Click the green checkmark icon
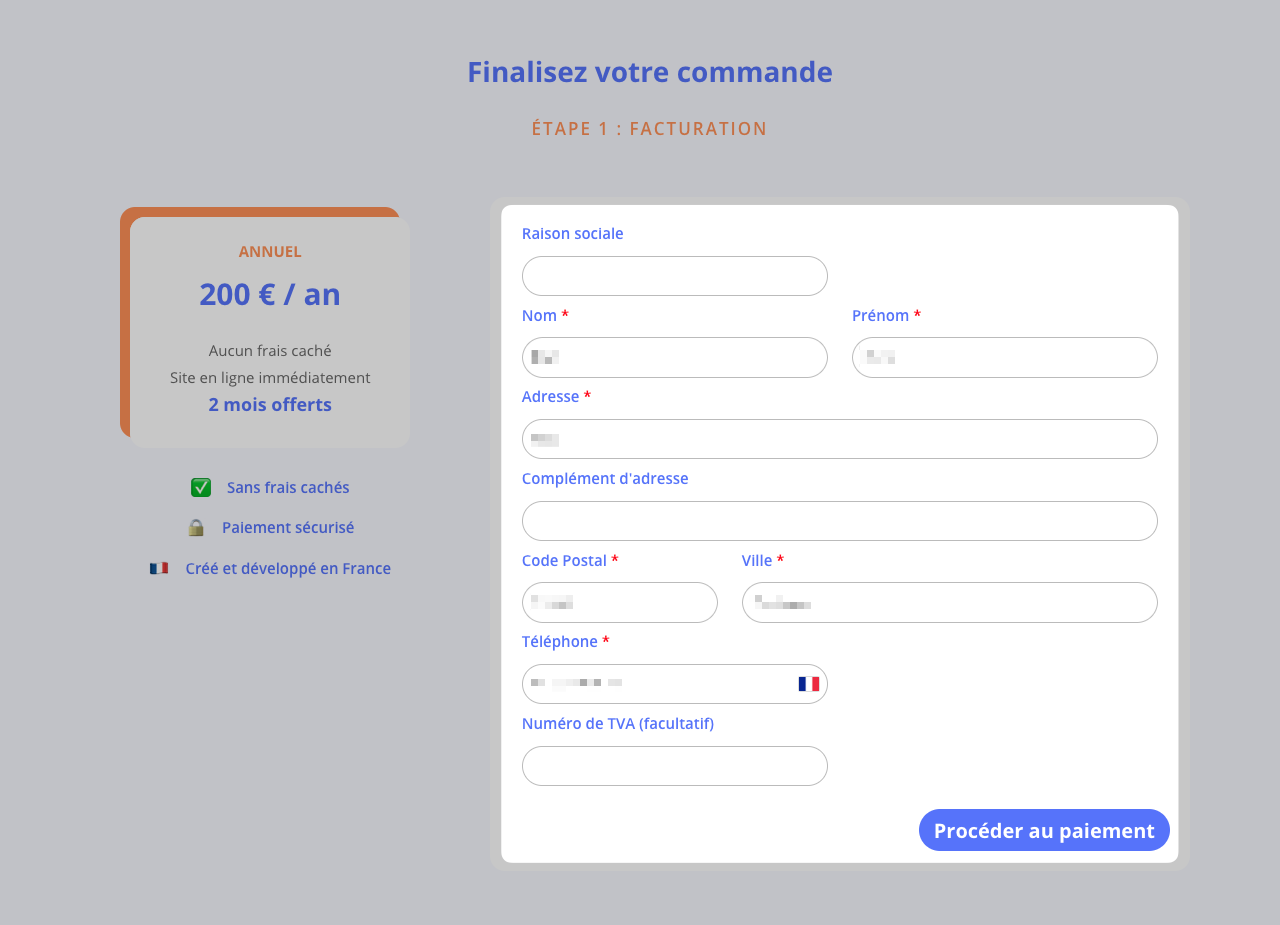The image size is (1280, 925). click(x=201, y=487)
